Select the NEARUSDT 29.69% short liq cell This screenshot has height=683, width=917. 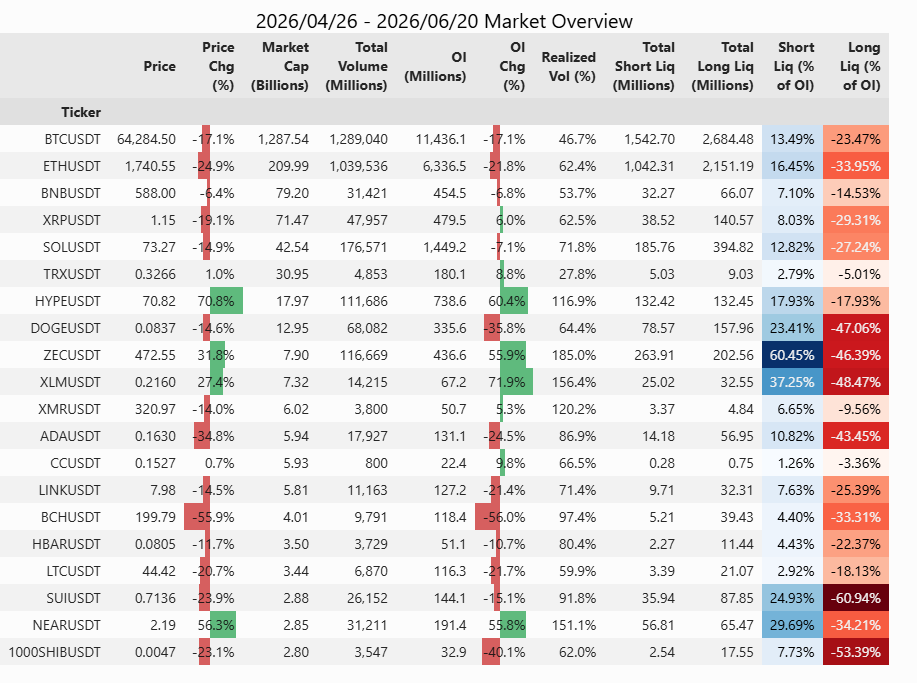click(792, 625)
